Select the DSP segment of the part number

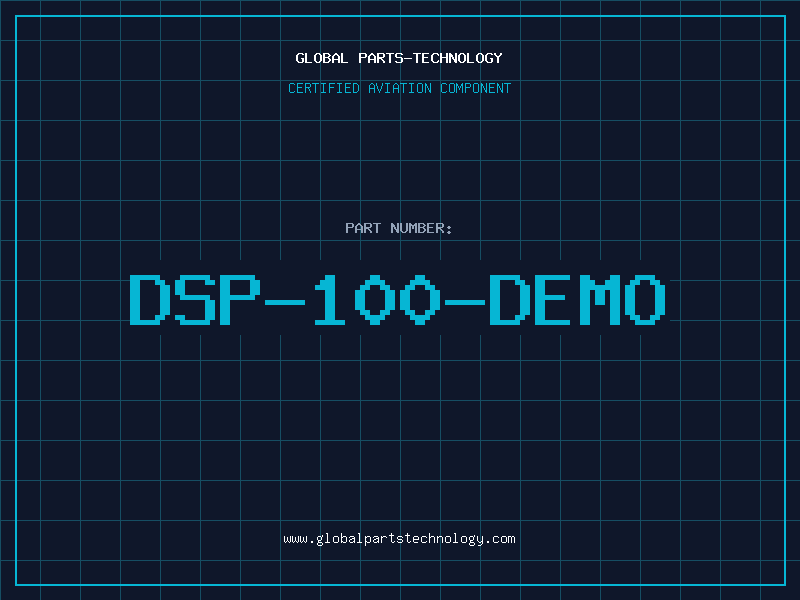click(191, 300)
